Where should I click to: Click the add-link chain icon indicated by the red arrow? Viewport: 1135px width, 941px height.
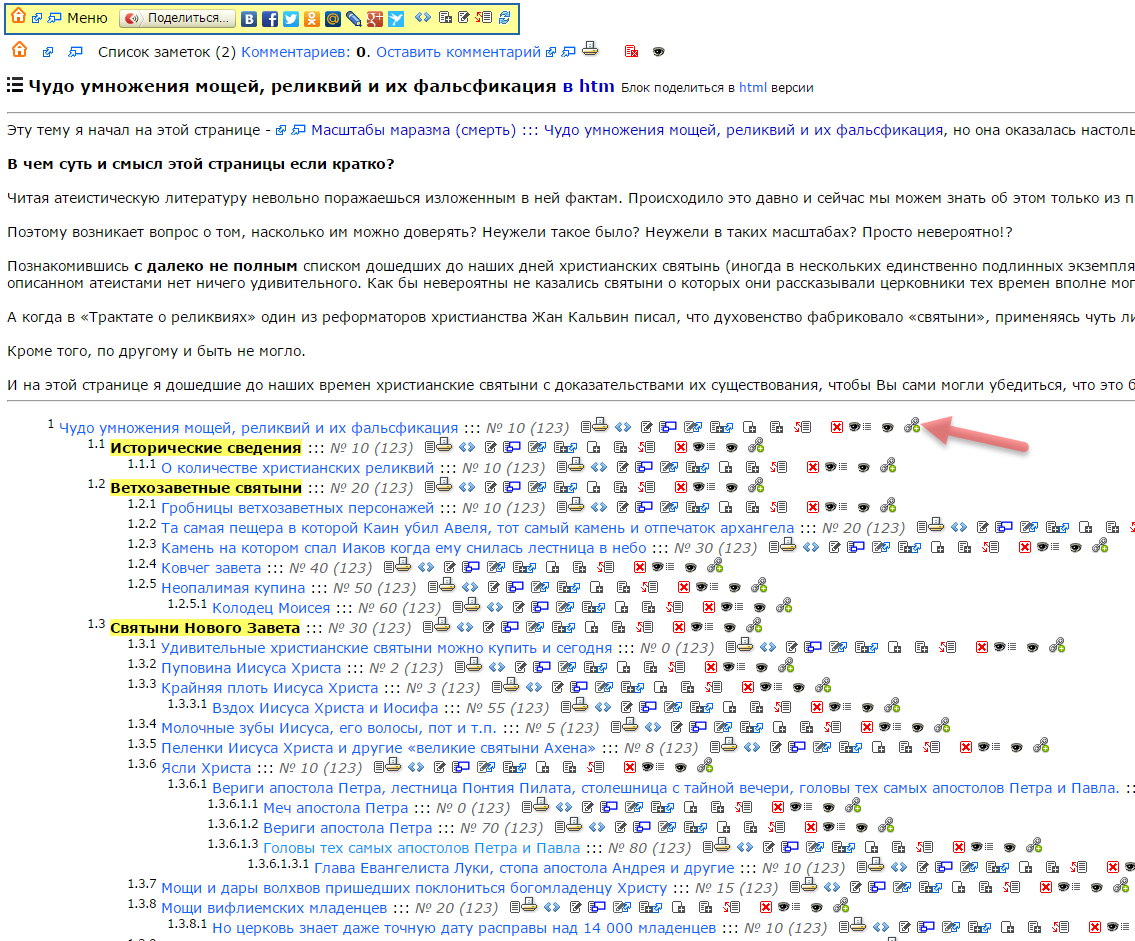pos(912,426)
